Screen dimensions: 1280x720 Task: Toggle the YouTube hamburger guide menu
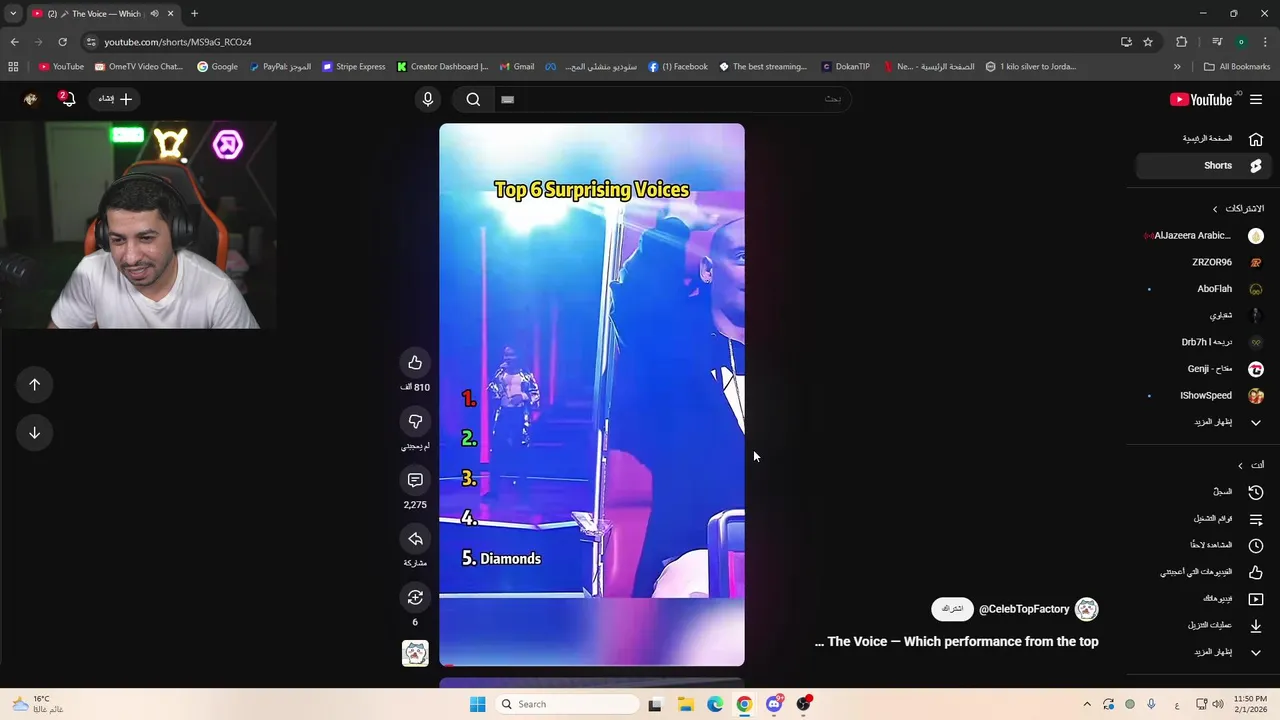(x=1256, y=99)
